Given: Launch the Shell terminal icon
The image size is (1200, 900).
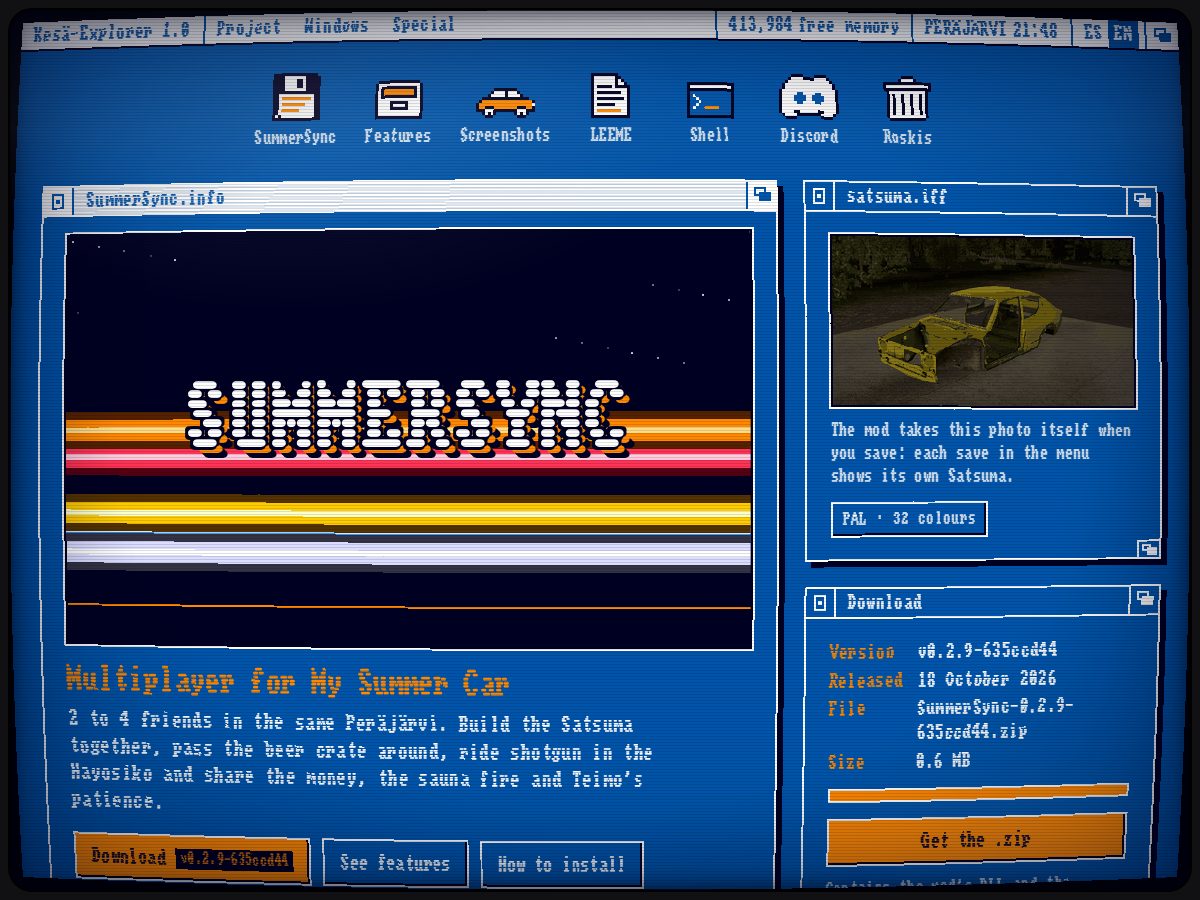Looking at the screenshot, I should pos(710,110).
